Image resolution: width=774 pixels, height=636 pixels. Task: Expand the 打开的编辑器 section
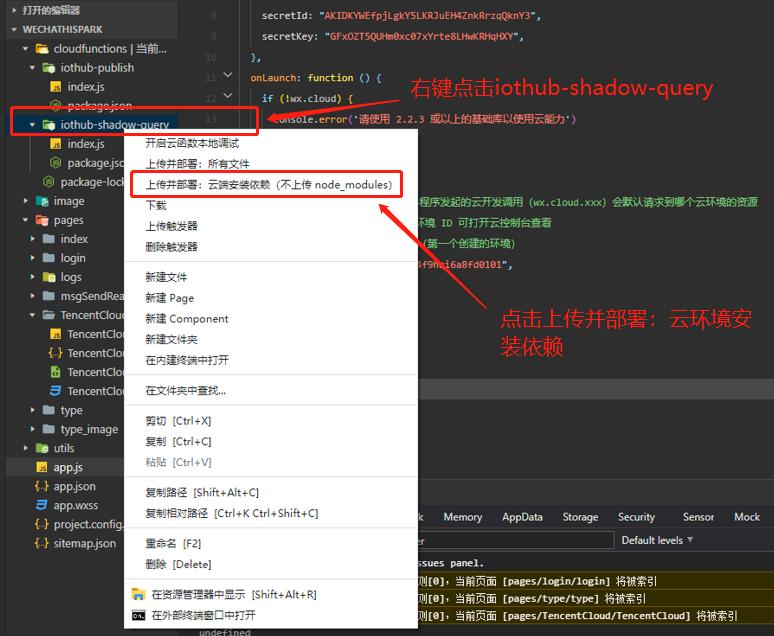coord(13,10)
